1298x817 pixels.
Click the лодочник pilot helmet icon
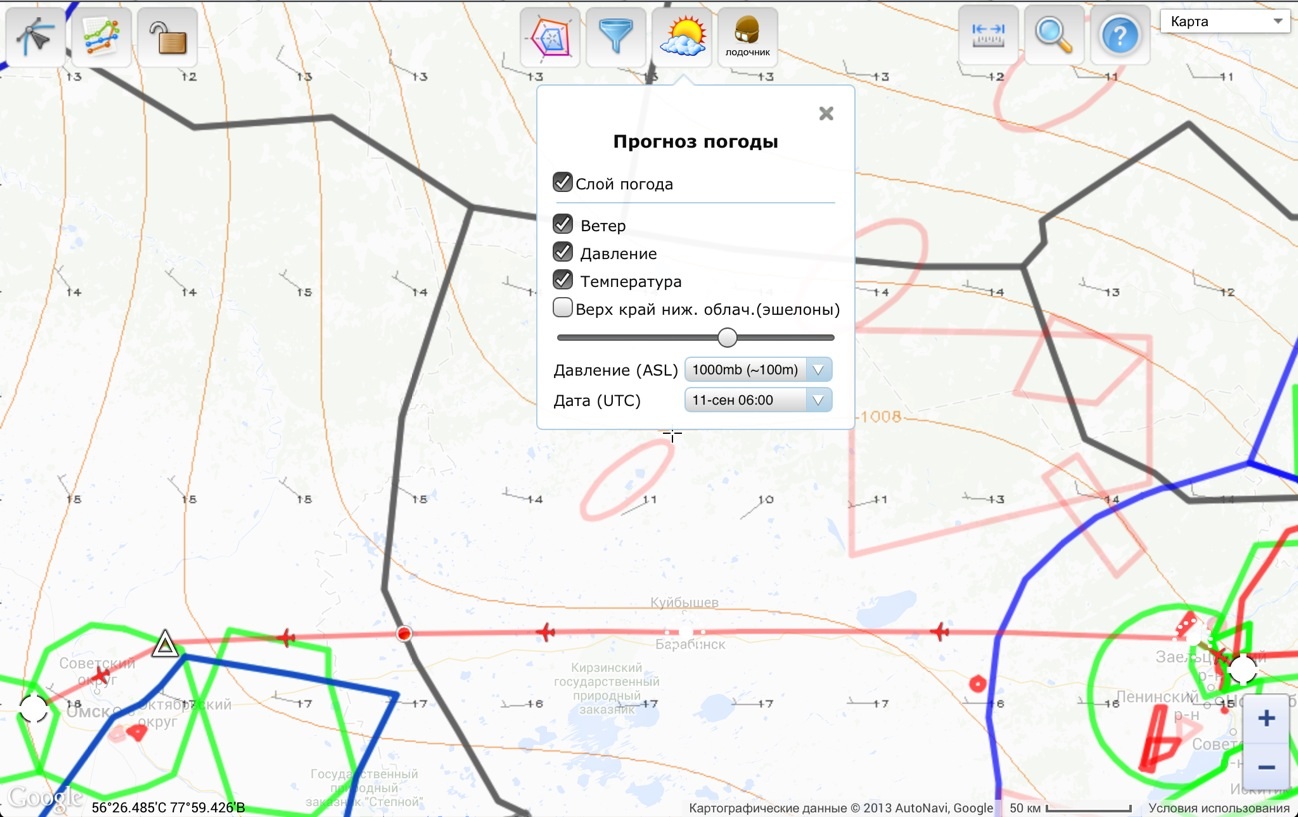click(748, 37)
